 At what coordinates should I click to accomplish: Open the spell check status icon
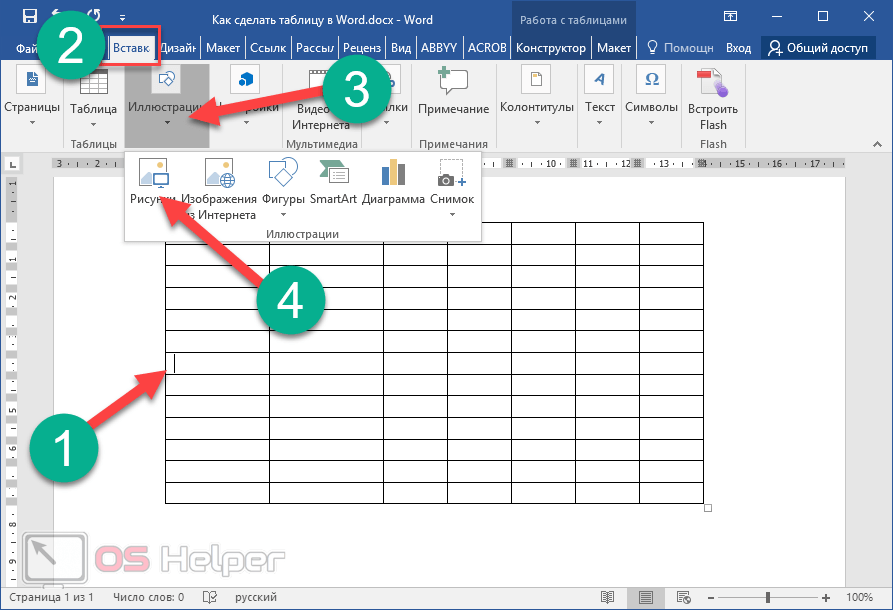210,597
